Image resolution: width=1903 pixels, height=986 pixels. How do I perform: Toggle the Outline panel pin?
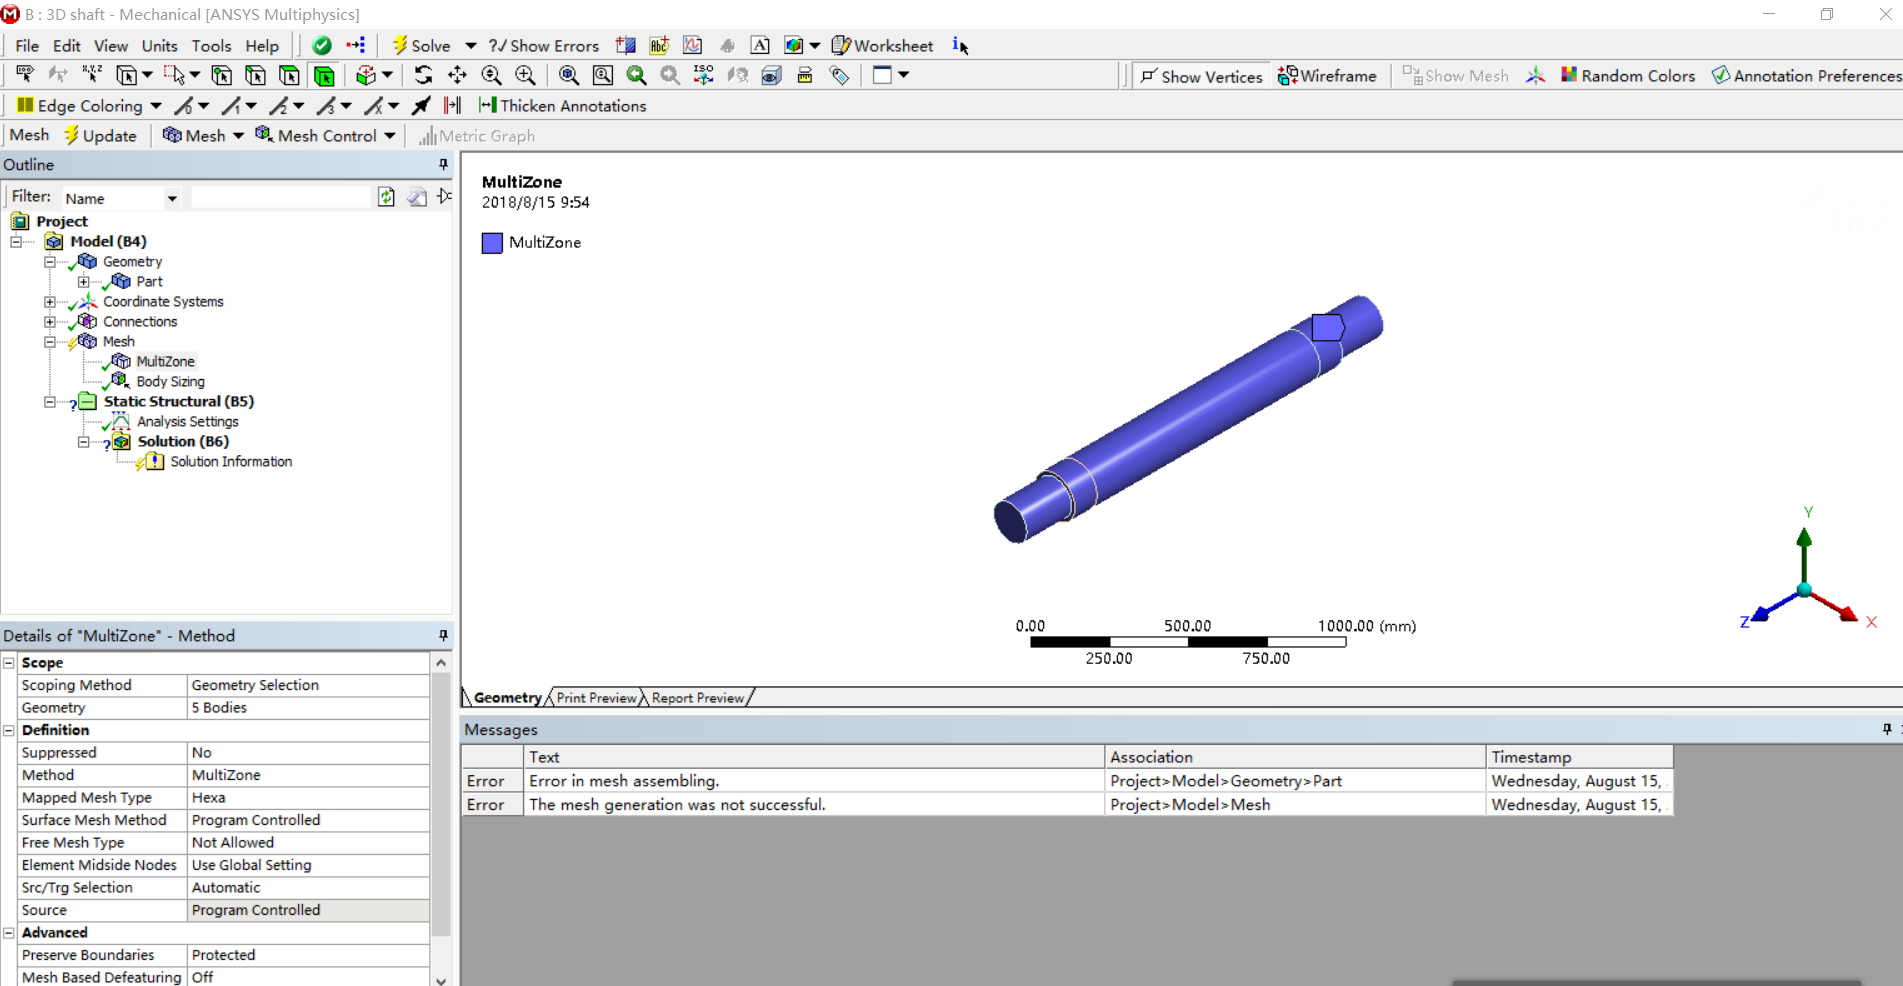coord(443,164)
